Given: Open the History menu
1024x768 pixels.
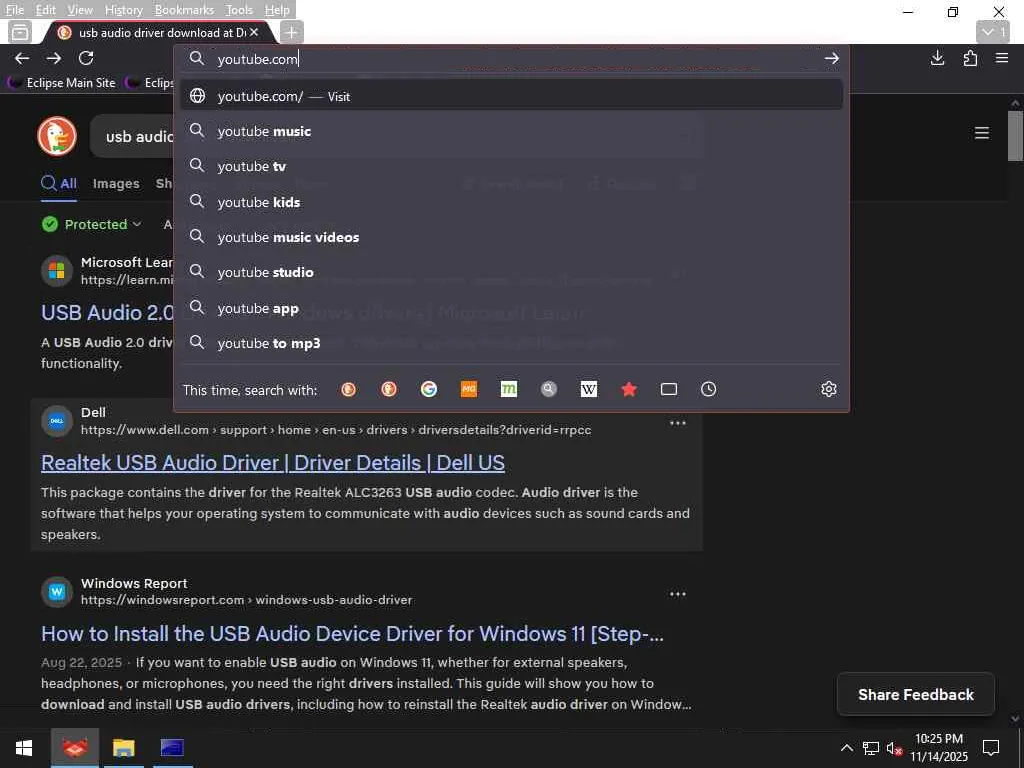Looking at the screenshot, I should (123, 10).
